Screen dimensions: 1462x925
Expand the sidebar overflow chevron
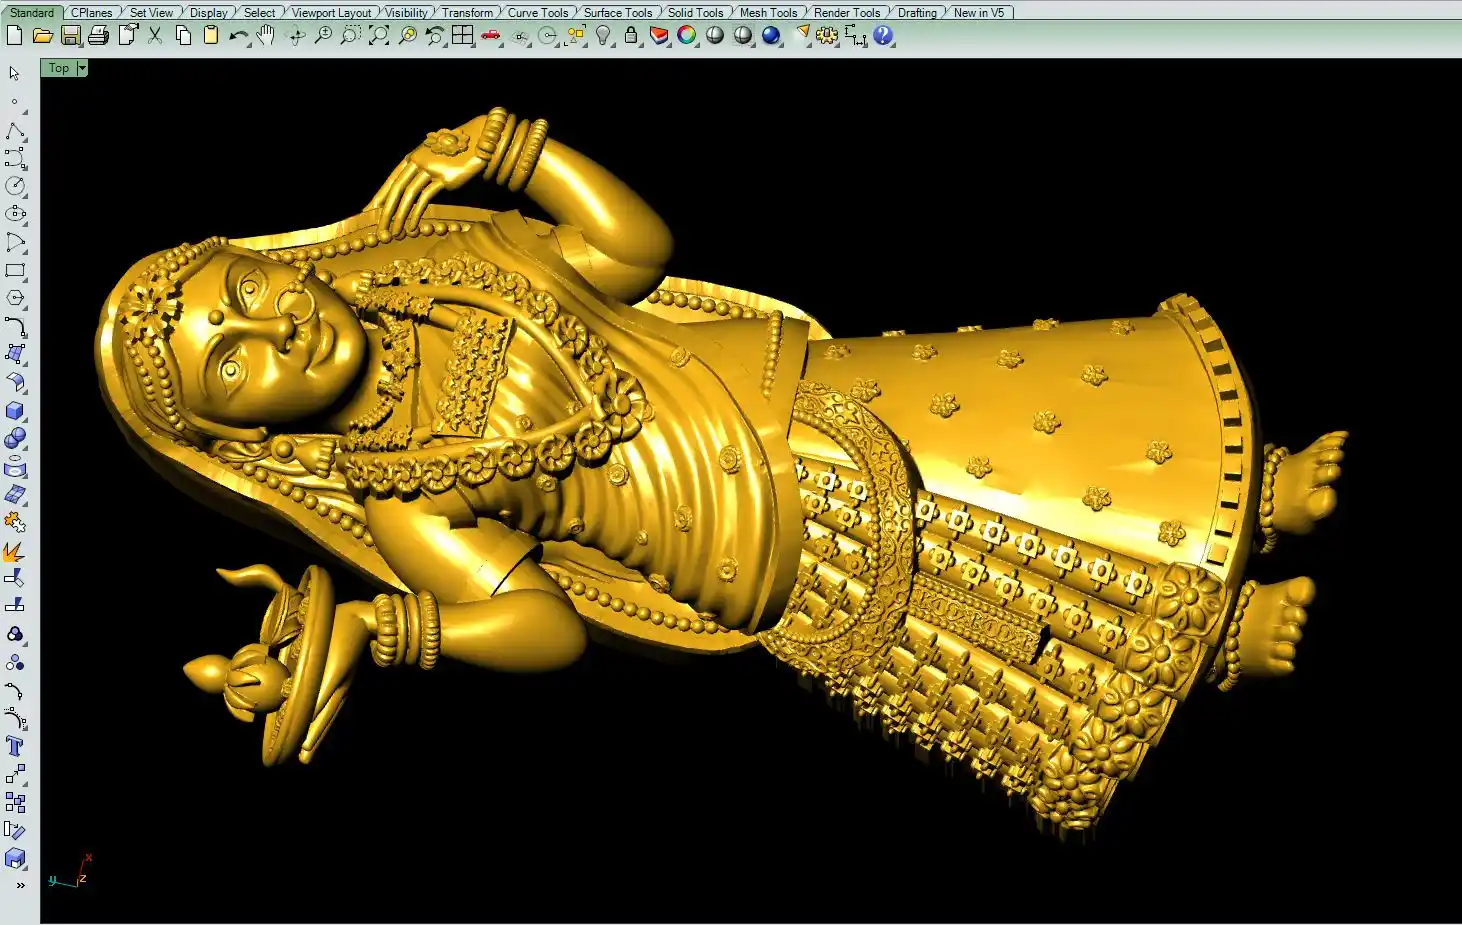coord(20,885)
